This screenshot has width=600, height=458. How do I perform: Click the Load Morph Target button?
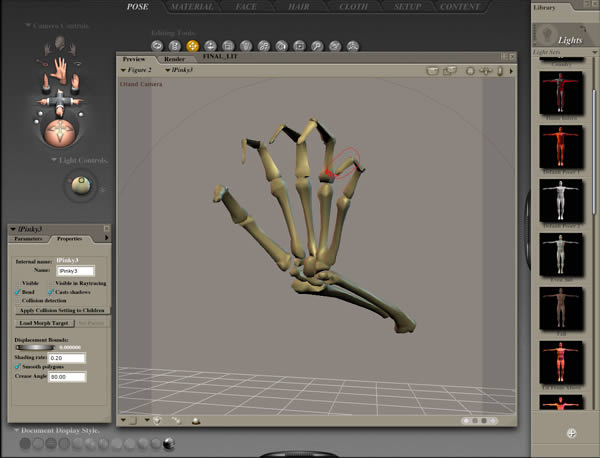(44, 323)
